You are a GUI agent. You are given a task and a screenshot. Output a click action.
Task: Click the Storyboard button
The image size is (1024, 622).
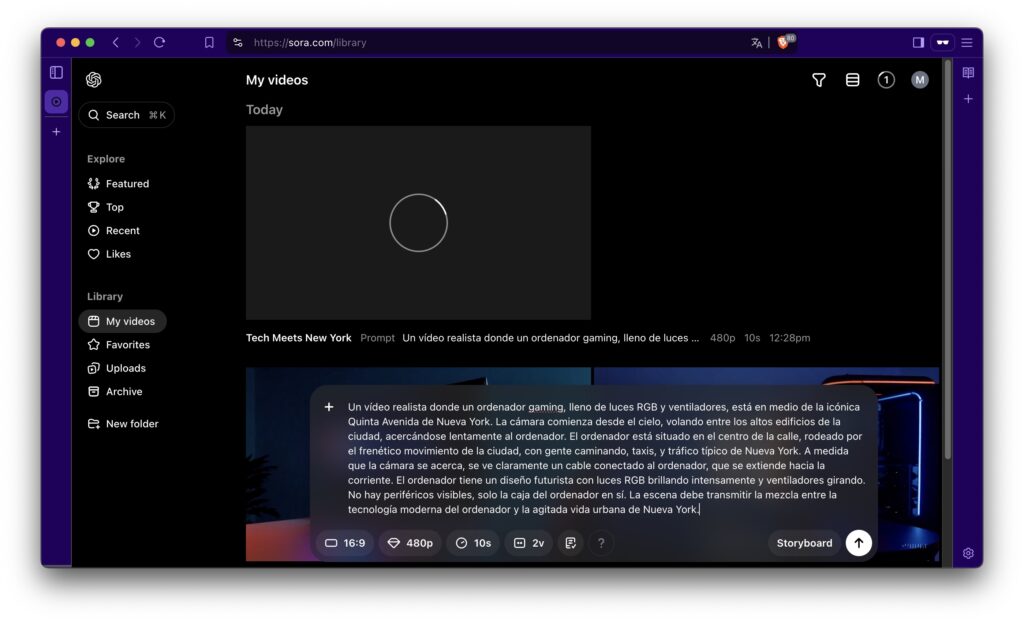[x=804, y=543]
